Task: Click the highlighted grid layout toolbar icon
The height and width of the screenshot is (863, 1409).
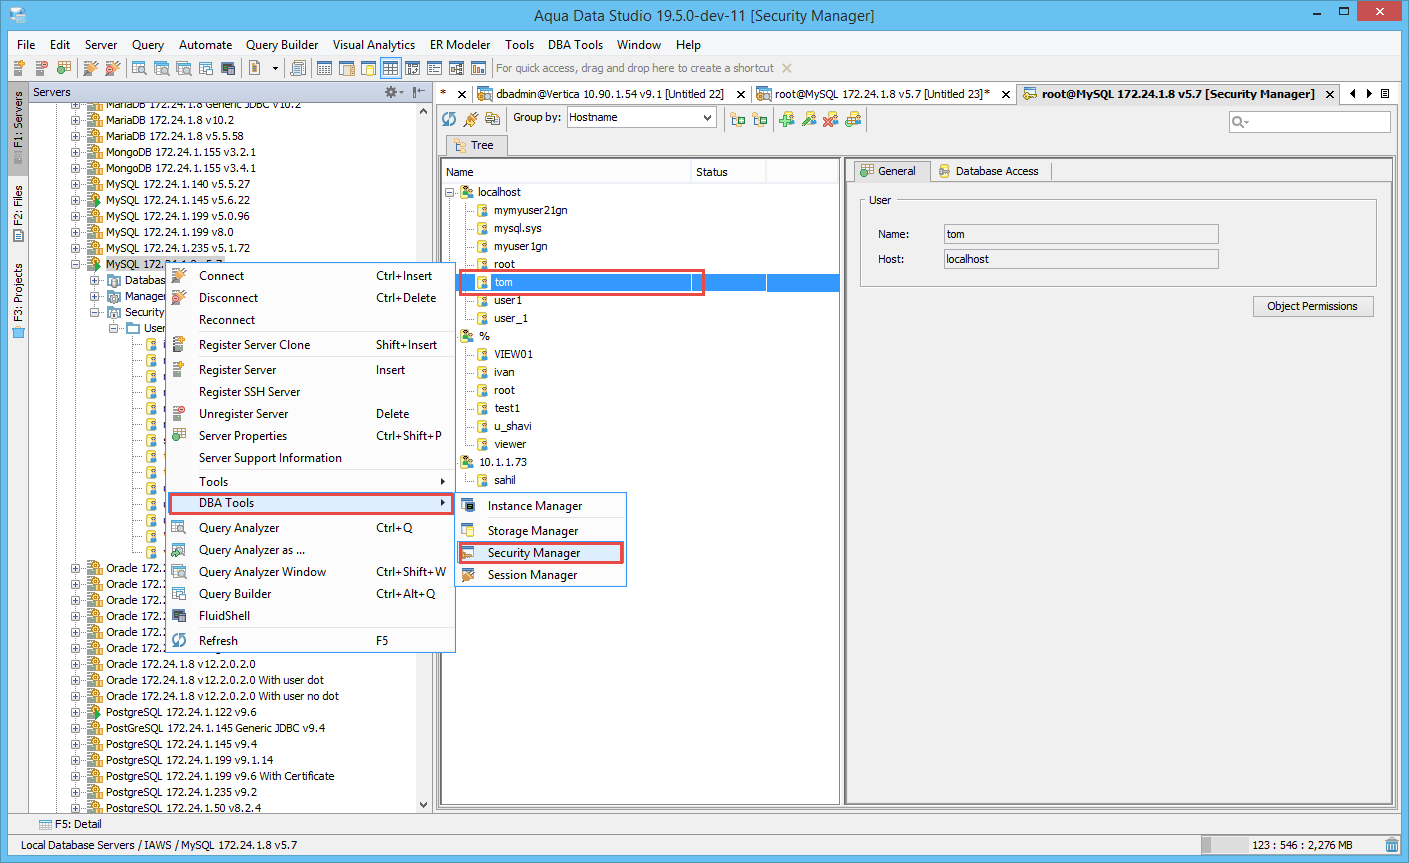Action: tap(390, 68)
